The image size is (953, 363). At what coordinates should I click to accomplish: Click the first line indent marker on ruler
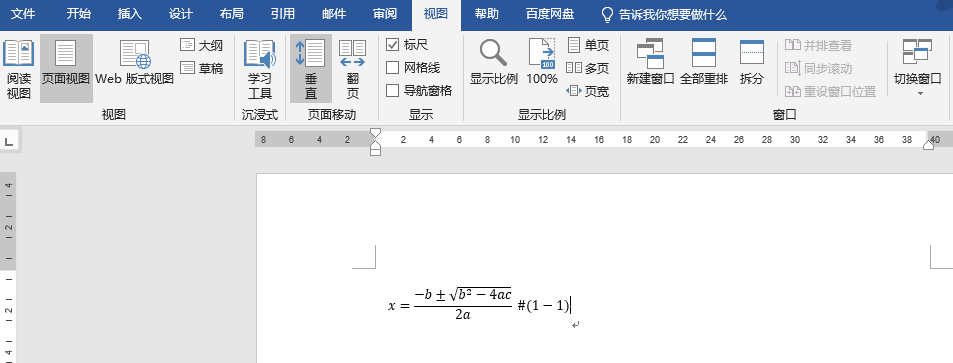coord(376,133)
